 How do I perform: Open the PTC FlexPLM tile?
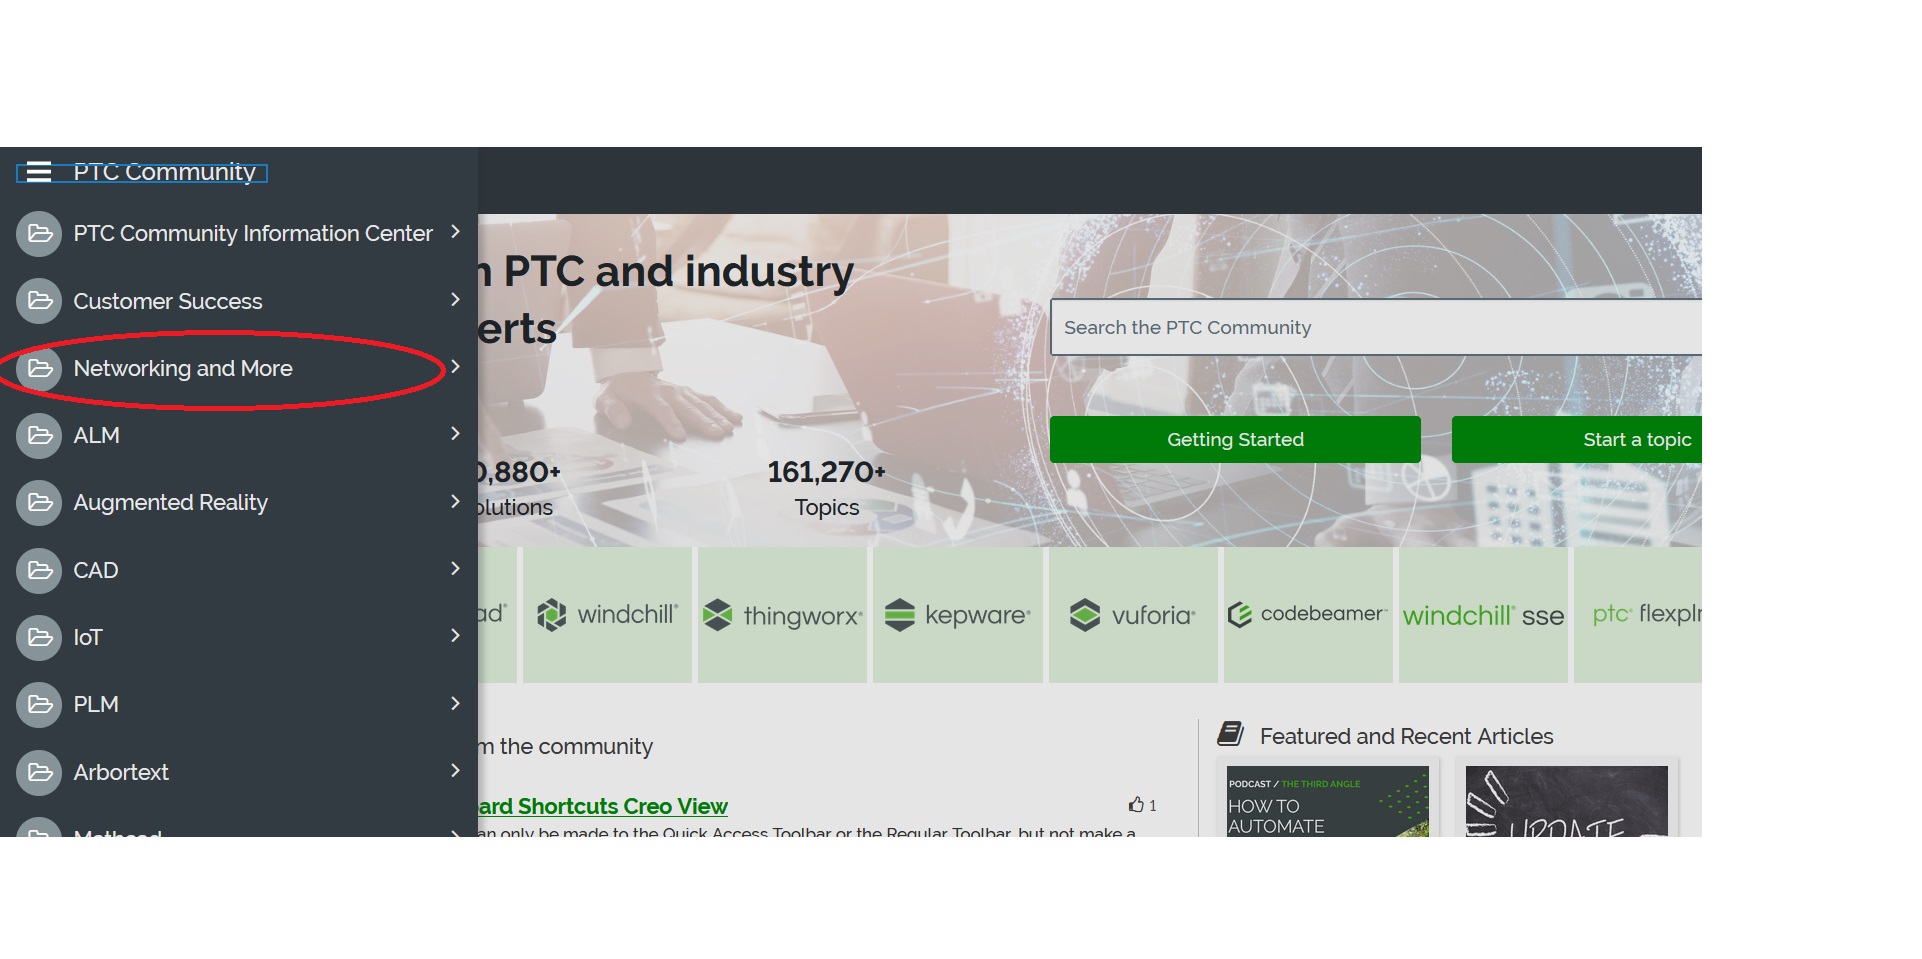coord(1650,614)
